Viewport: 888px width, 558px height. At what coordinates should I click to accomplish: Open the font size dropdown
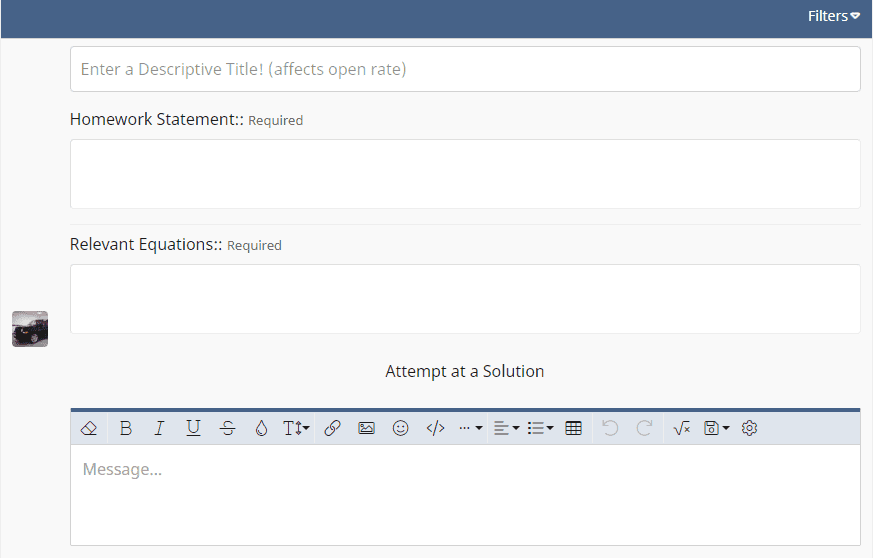pos(296,428)
